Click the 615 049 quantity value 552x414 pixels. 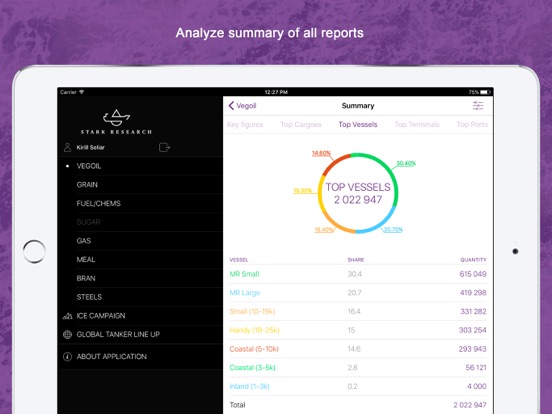(473, 274)
